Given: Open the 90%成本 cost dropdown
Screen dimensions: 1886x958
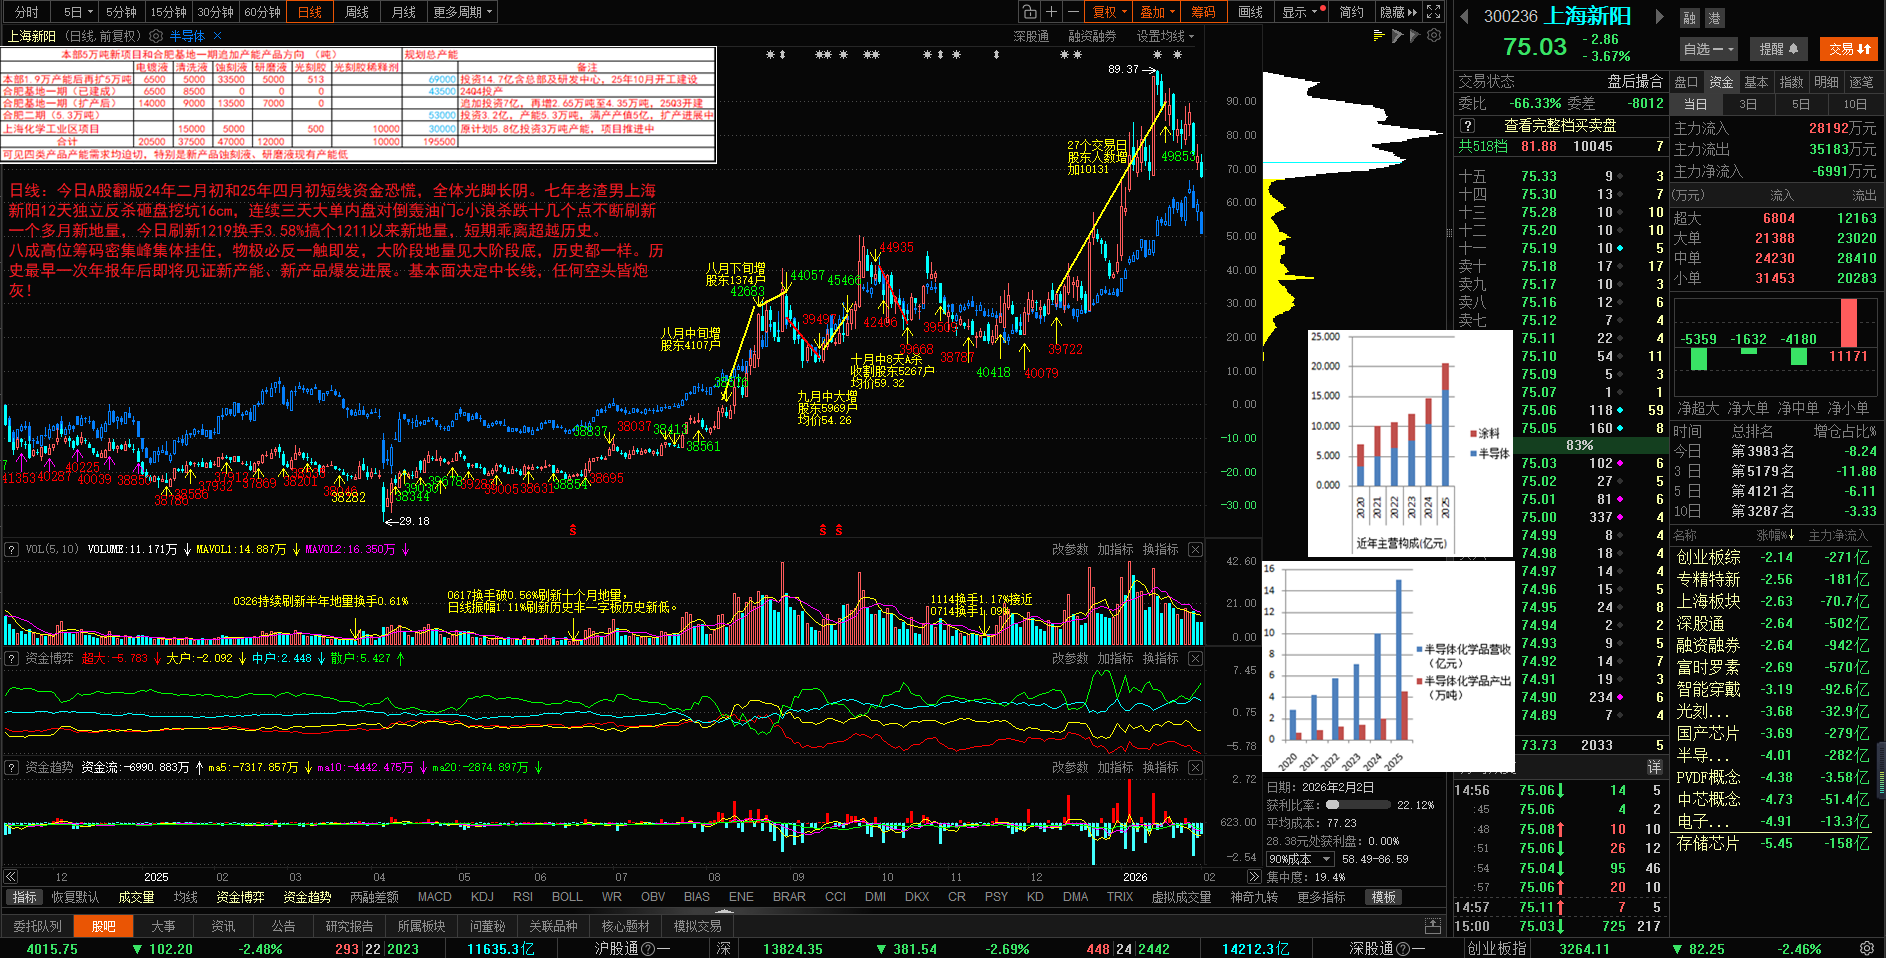Looking at the screenshot, I should pyautogui.click(x=1300, y=859).
